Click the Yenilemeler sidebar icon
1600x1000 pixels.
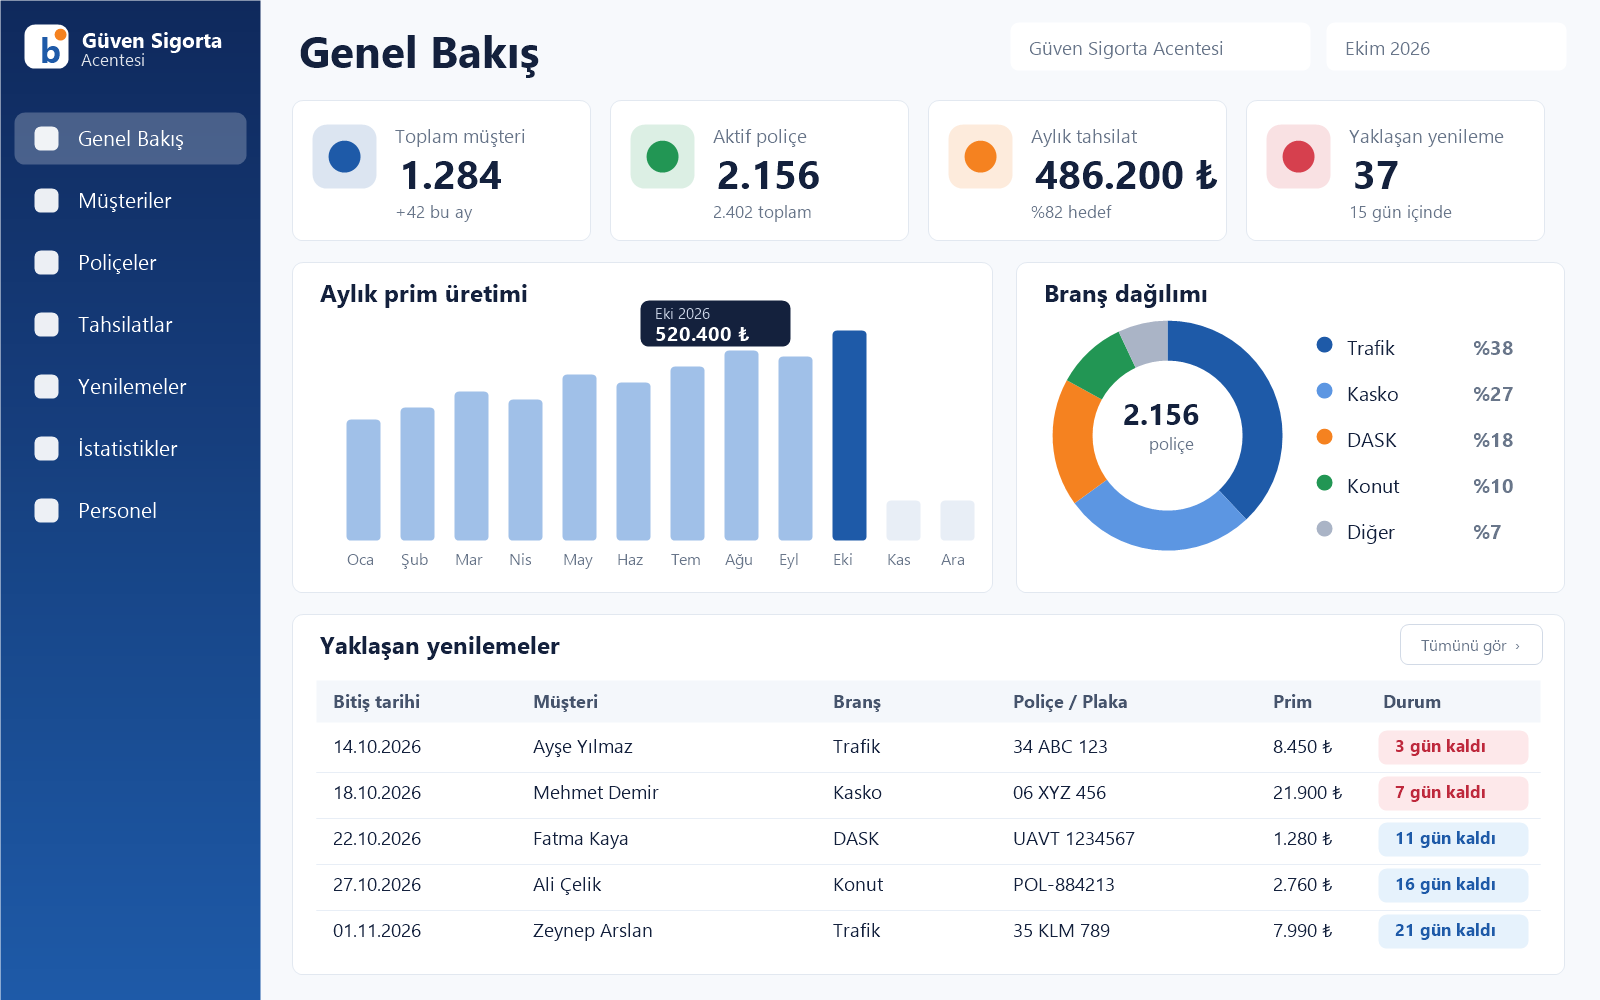click(x=47, y=387)
